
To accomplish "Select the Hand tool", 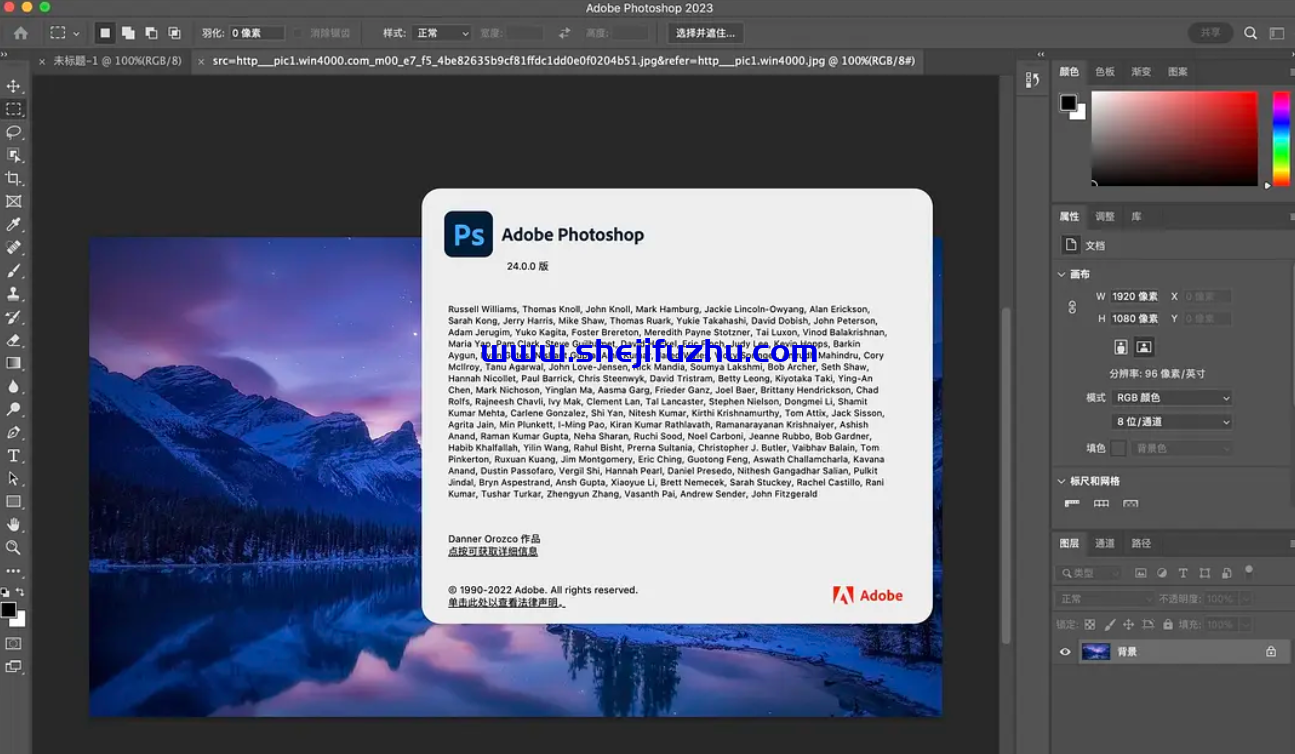I will [14, 524].
